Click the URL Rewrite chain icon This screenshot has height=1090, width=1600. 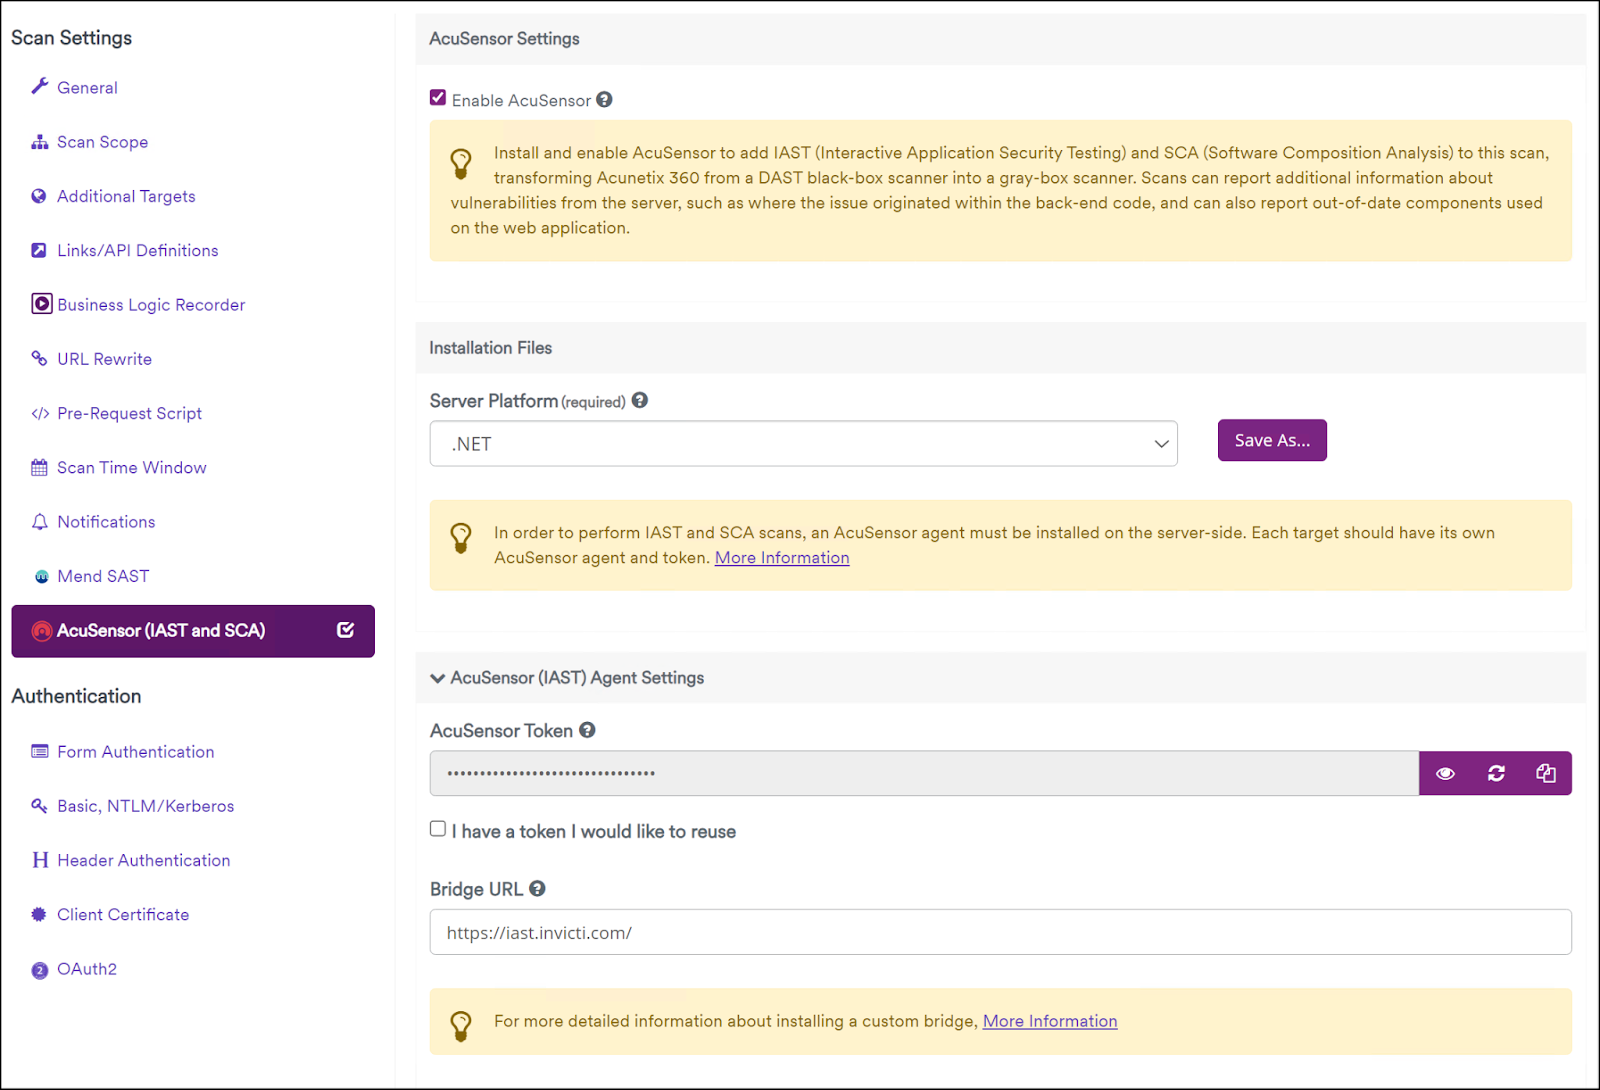pos(39,358)
